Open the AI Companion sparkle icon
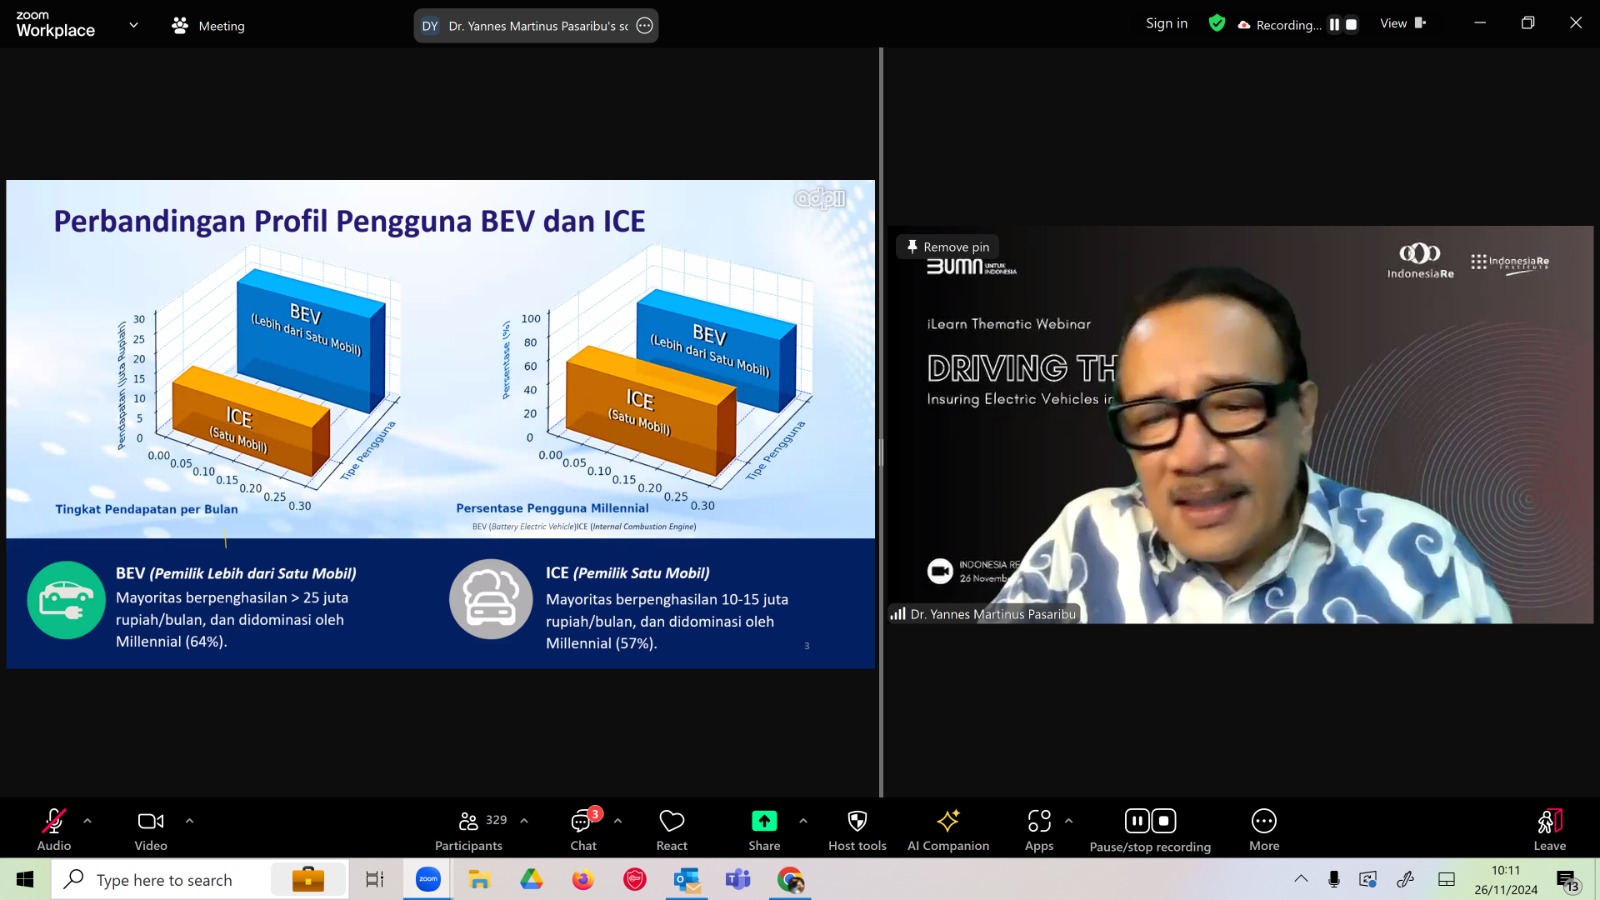Image resolution: width=1600 pixels, height=900 pixels. tap(948, 821)
